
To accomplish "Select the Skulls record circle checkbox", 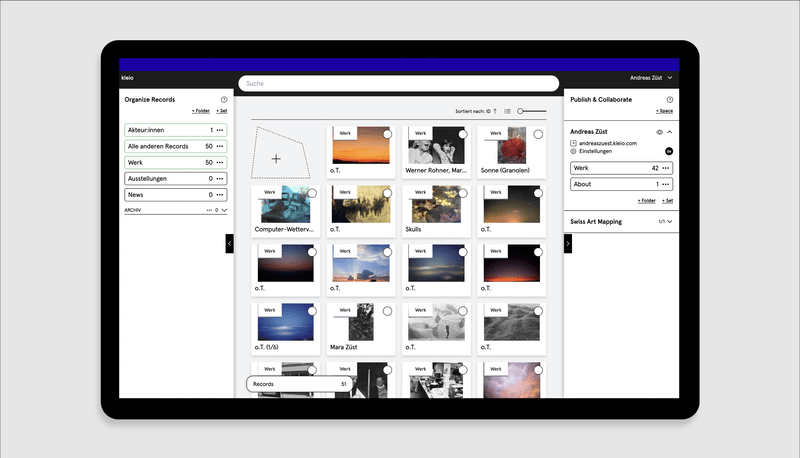I will pos(462,193).
